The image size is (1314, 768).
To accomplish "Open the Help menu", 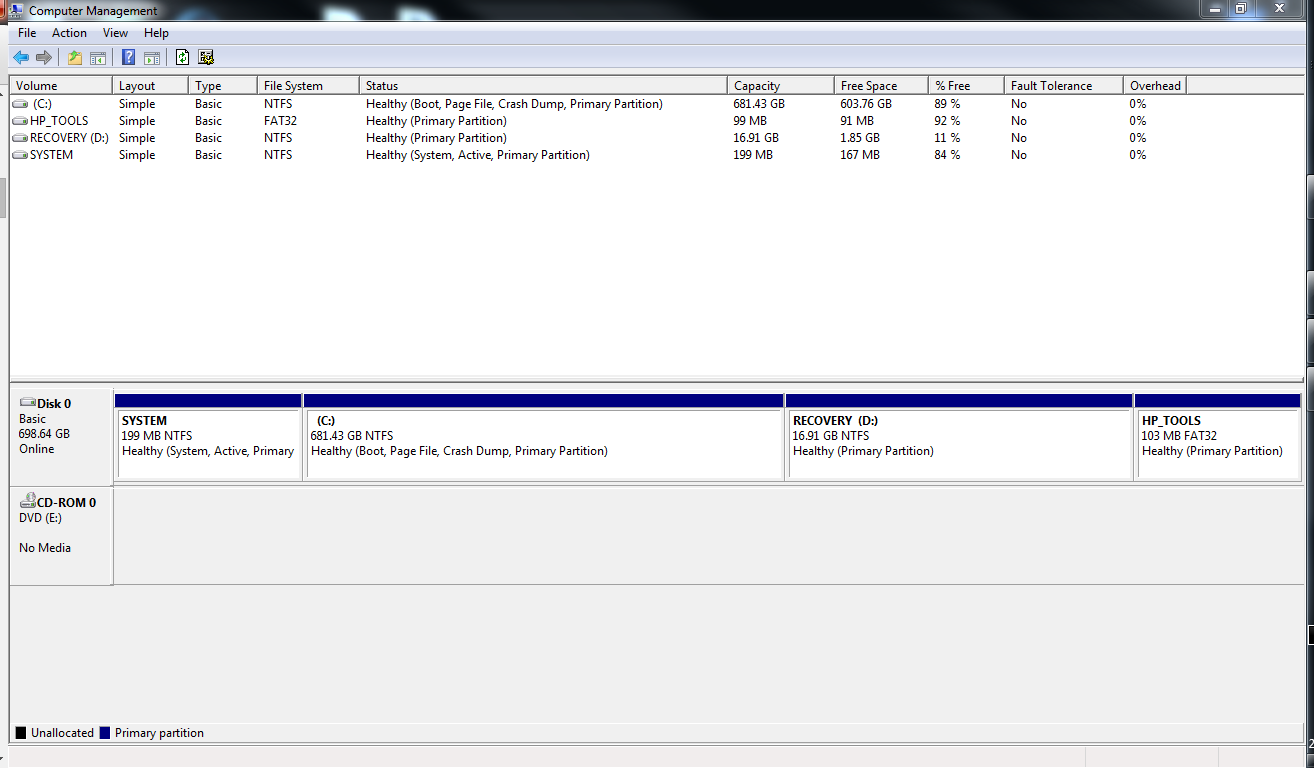I will pyautogui.click(x=156, y=33).
